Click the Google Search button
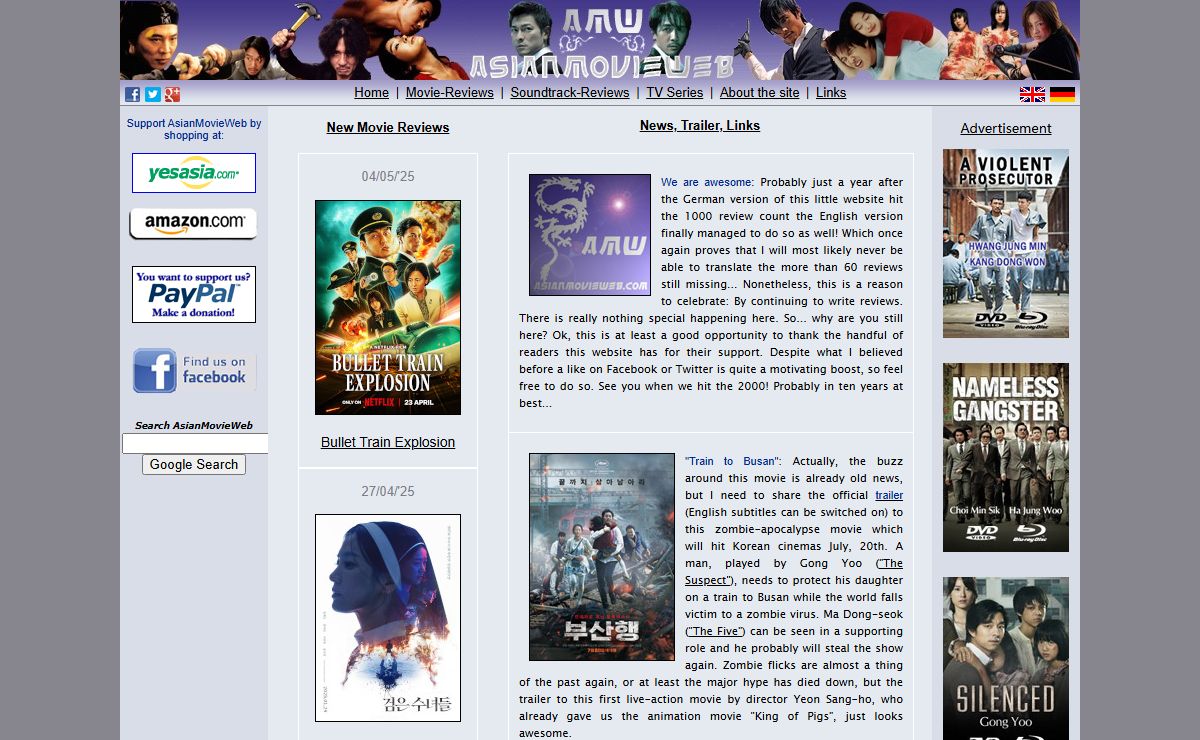 pos(194,464)
